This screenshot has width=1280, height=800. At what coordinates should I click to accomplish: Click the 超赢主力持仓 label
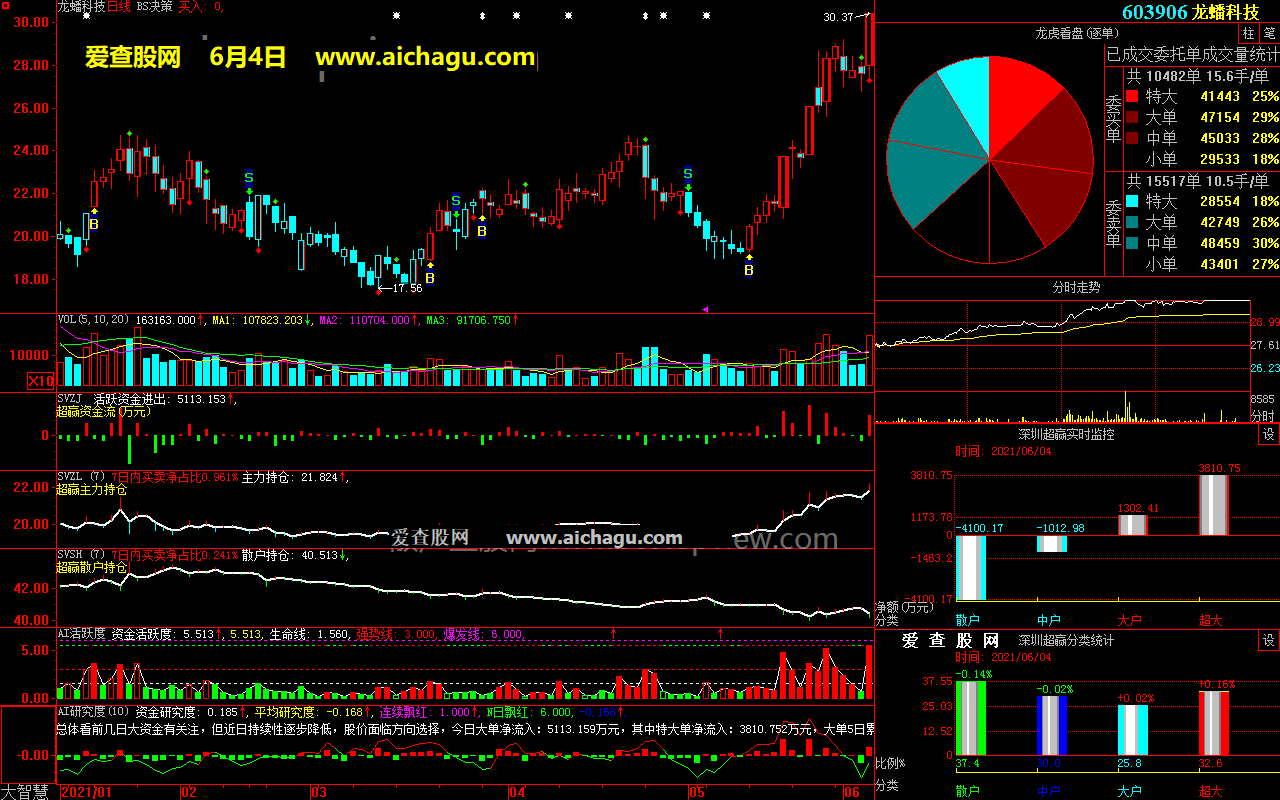pos(92,490)
